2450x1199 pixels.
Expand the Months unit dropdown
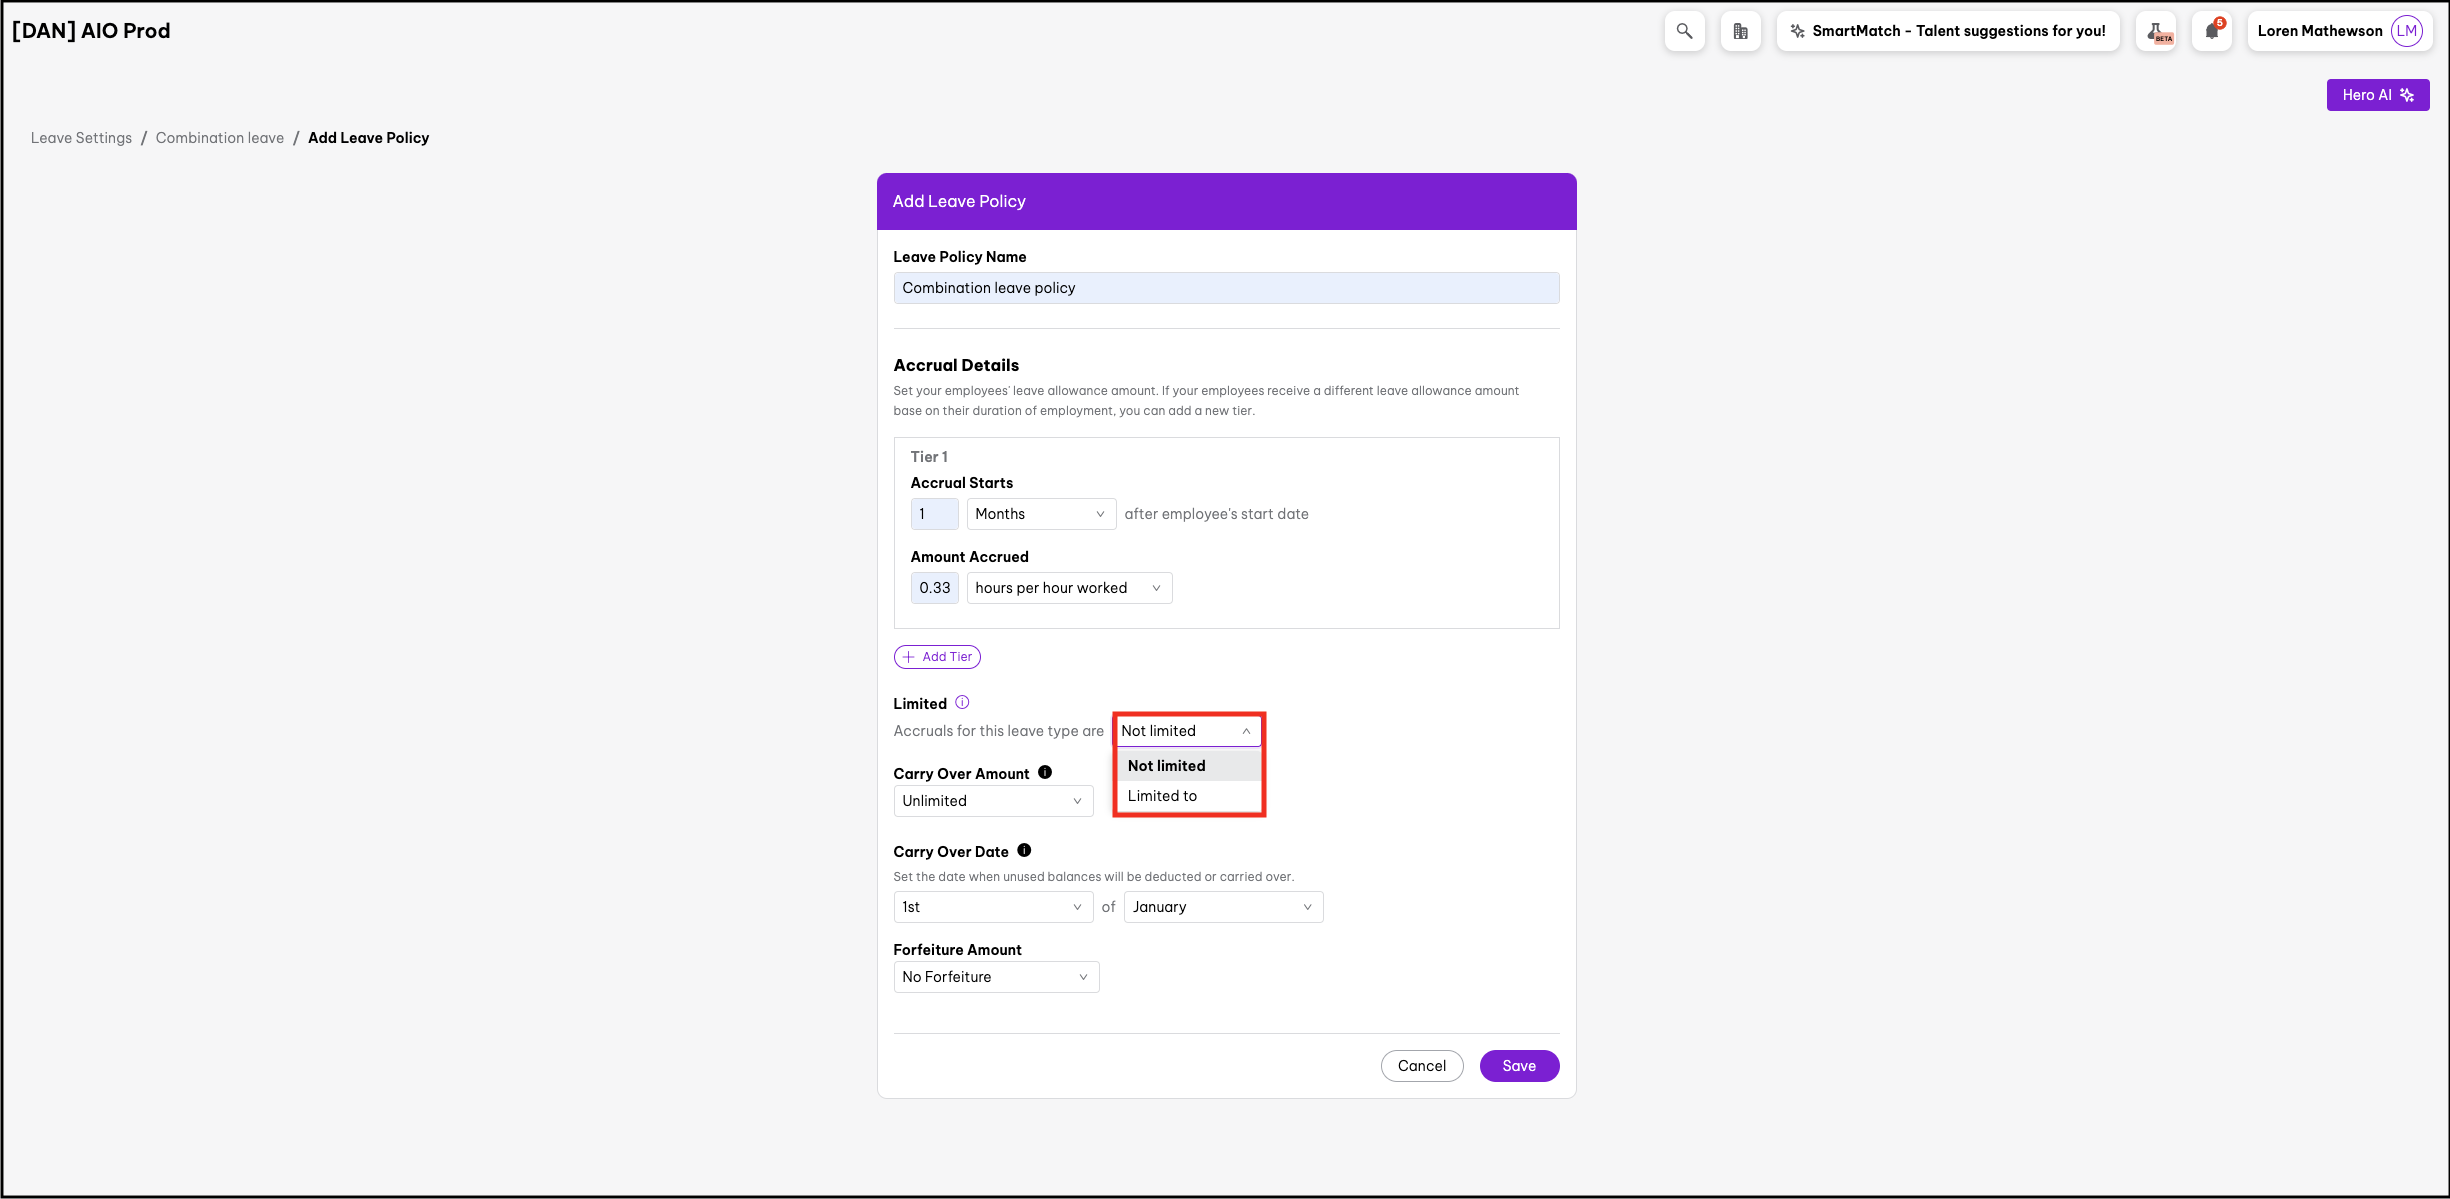coord(1040,514)
